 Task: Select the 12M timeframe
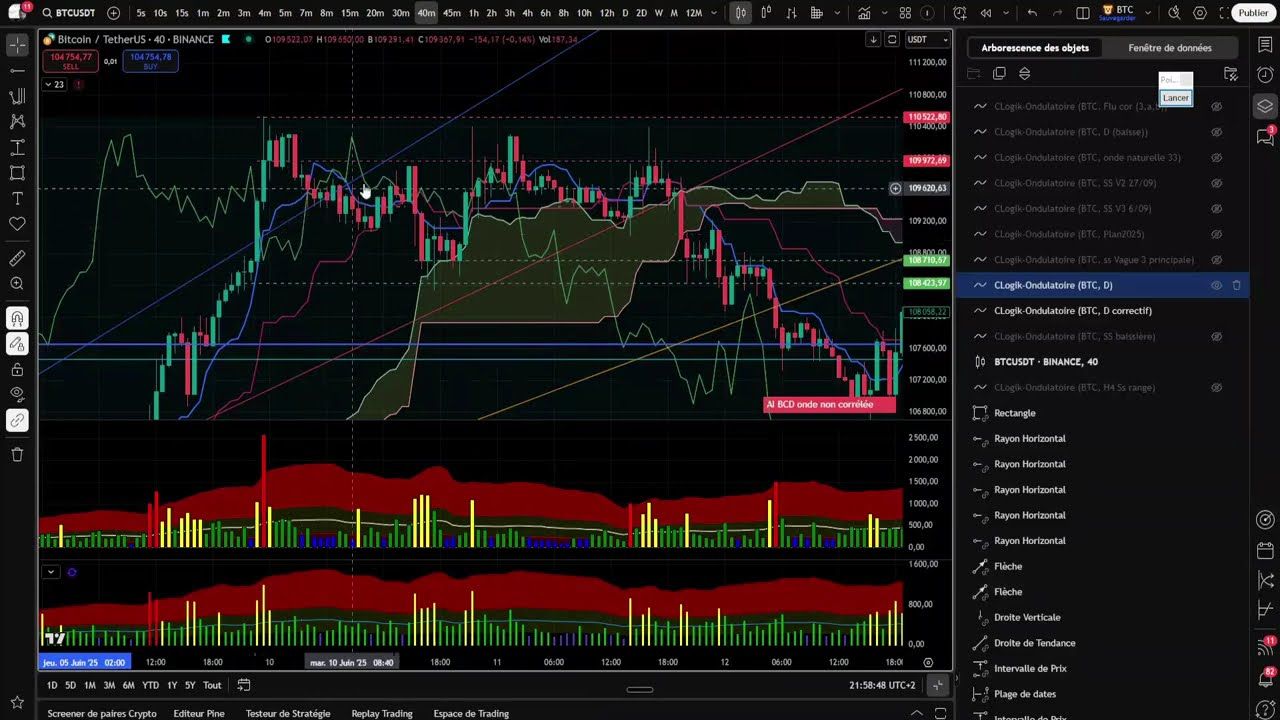(693, 13)
